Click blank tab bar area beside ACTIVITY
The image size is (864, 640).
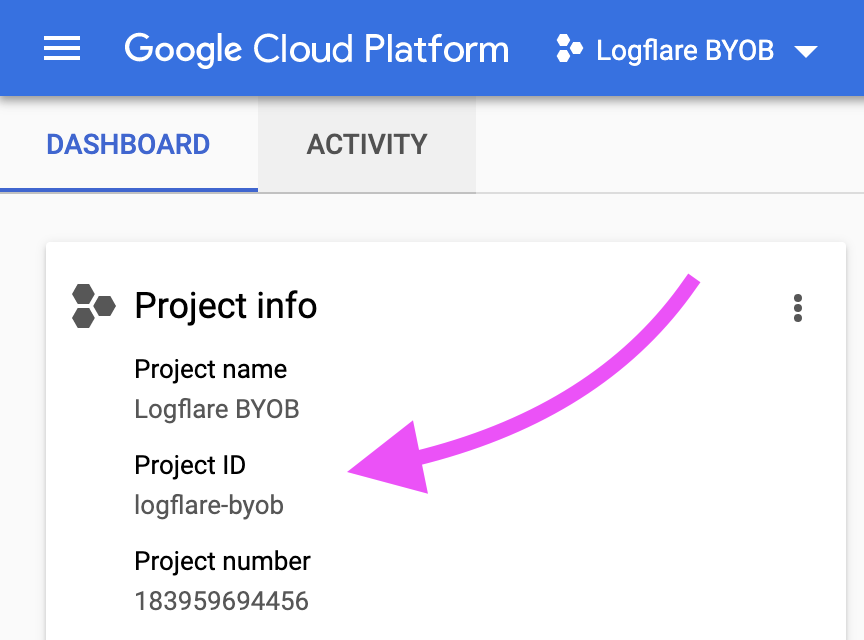[x=669, y=145]
